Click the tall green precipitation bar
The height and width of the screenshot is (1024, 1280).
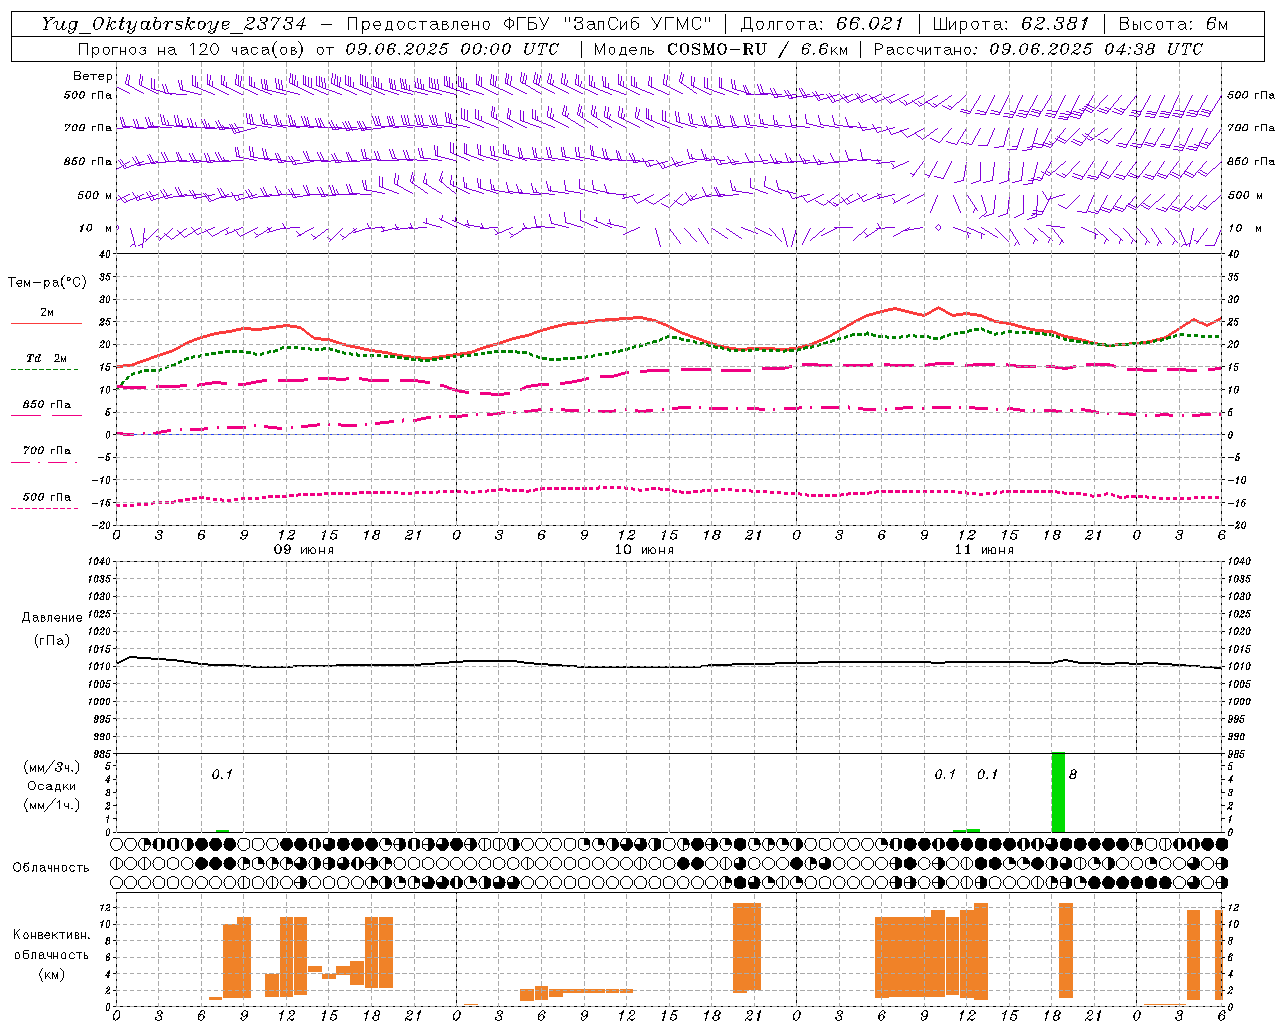tap(1058, 792)
